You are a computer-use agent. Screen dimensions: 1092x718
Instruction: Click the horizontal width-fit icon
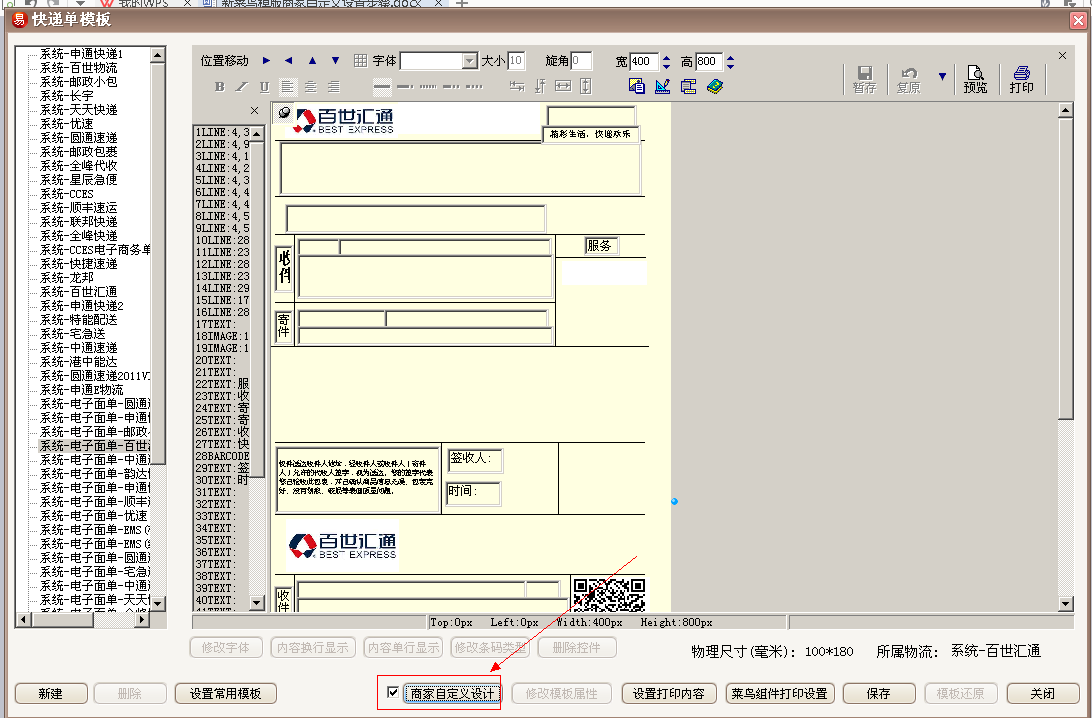coord(563,86)
